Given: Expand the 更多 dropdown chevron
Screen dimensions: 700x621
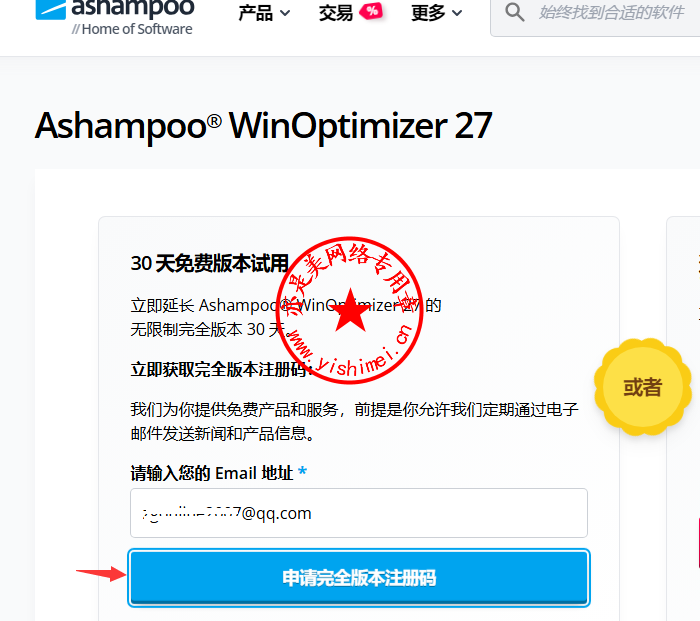Looking at the screenshot, I should point(457,13).
